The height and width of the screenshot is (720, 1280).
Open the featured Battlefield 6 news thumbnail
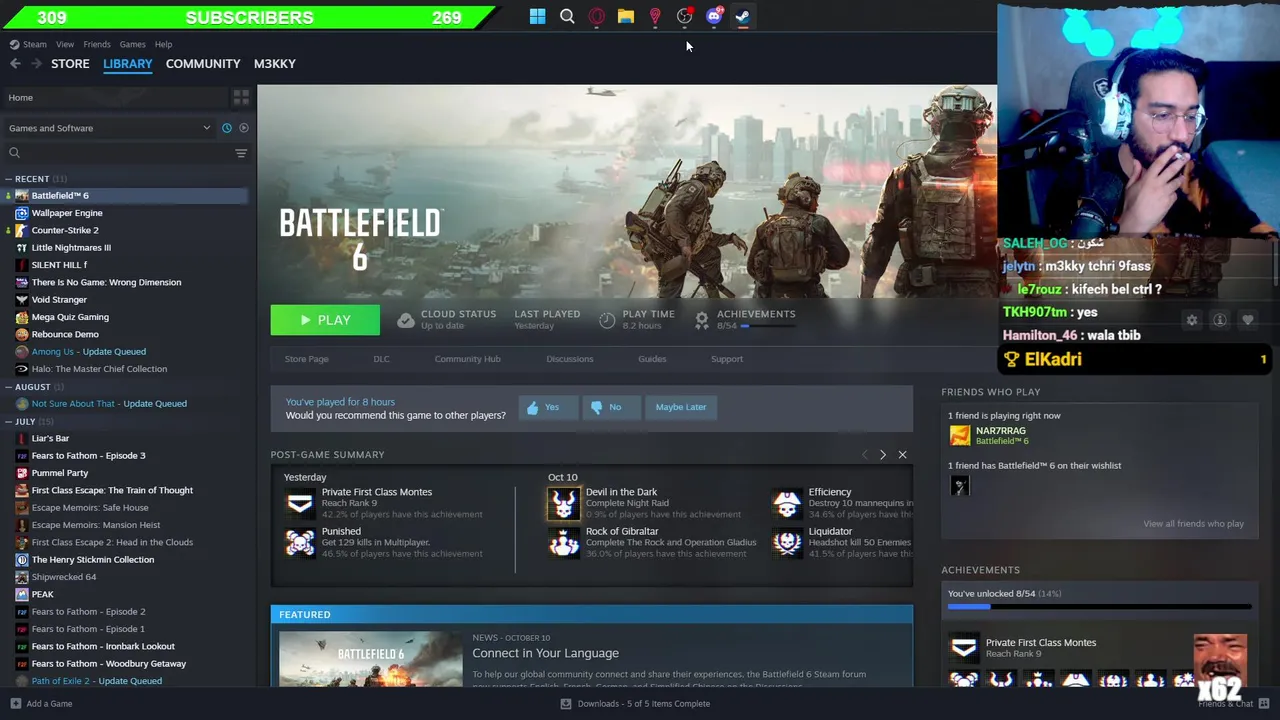(x=370, y=659)
